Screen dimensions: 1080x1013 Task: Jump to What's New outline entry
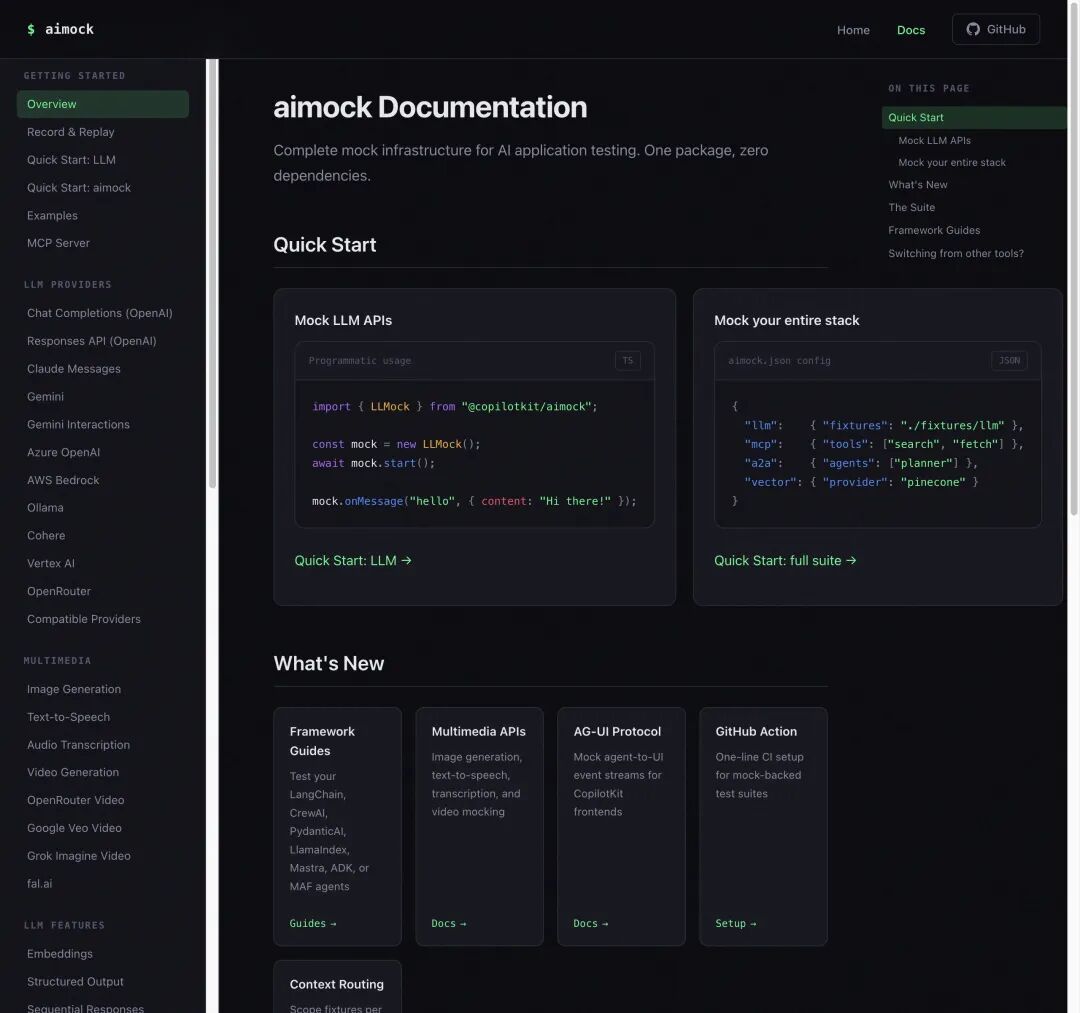(x=917, y=185)
